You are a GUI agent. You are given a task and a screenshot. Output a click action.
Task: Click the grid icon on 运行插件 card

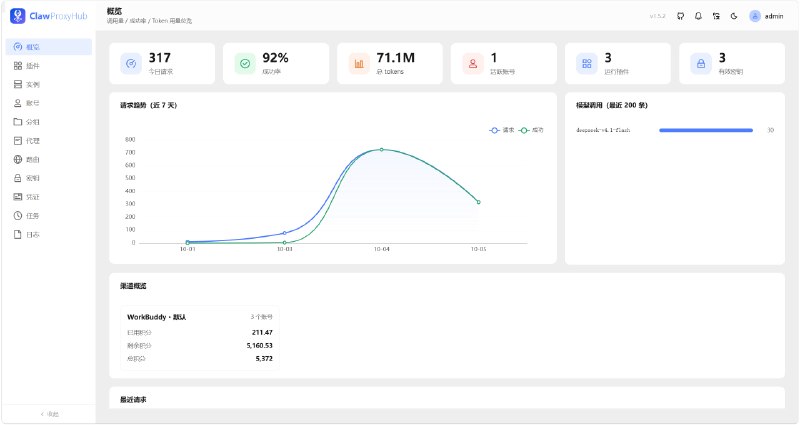[x=587, y=64]
